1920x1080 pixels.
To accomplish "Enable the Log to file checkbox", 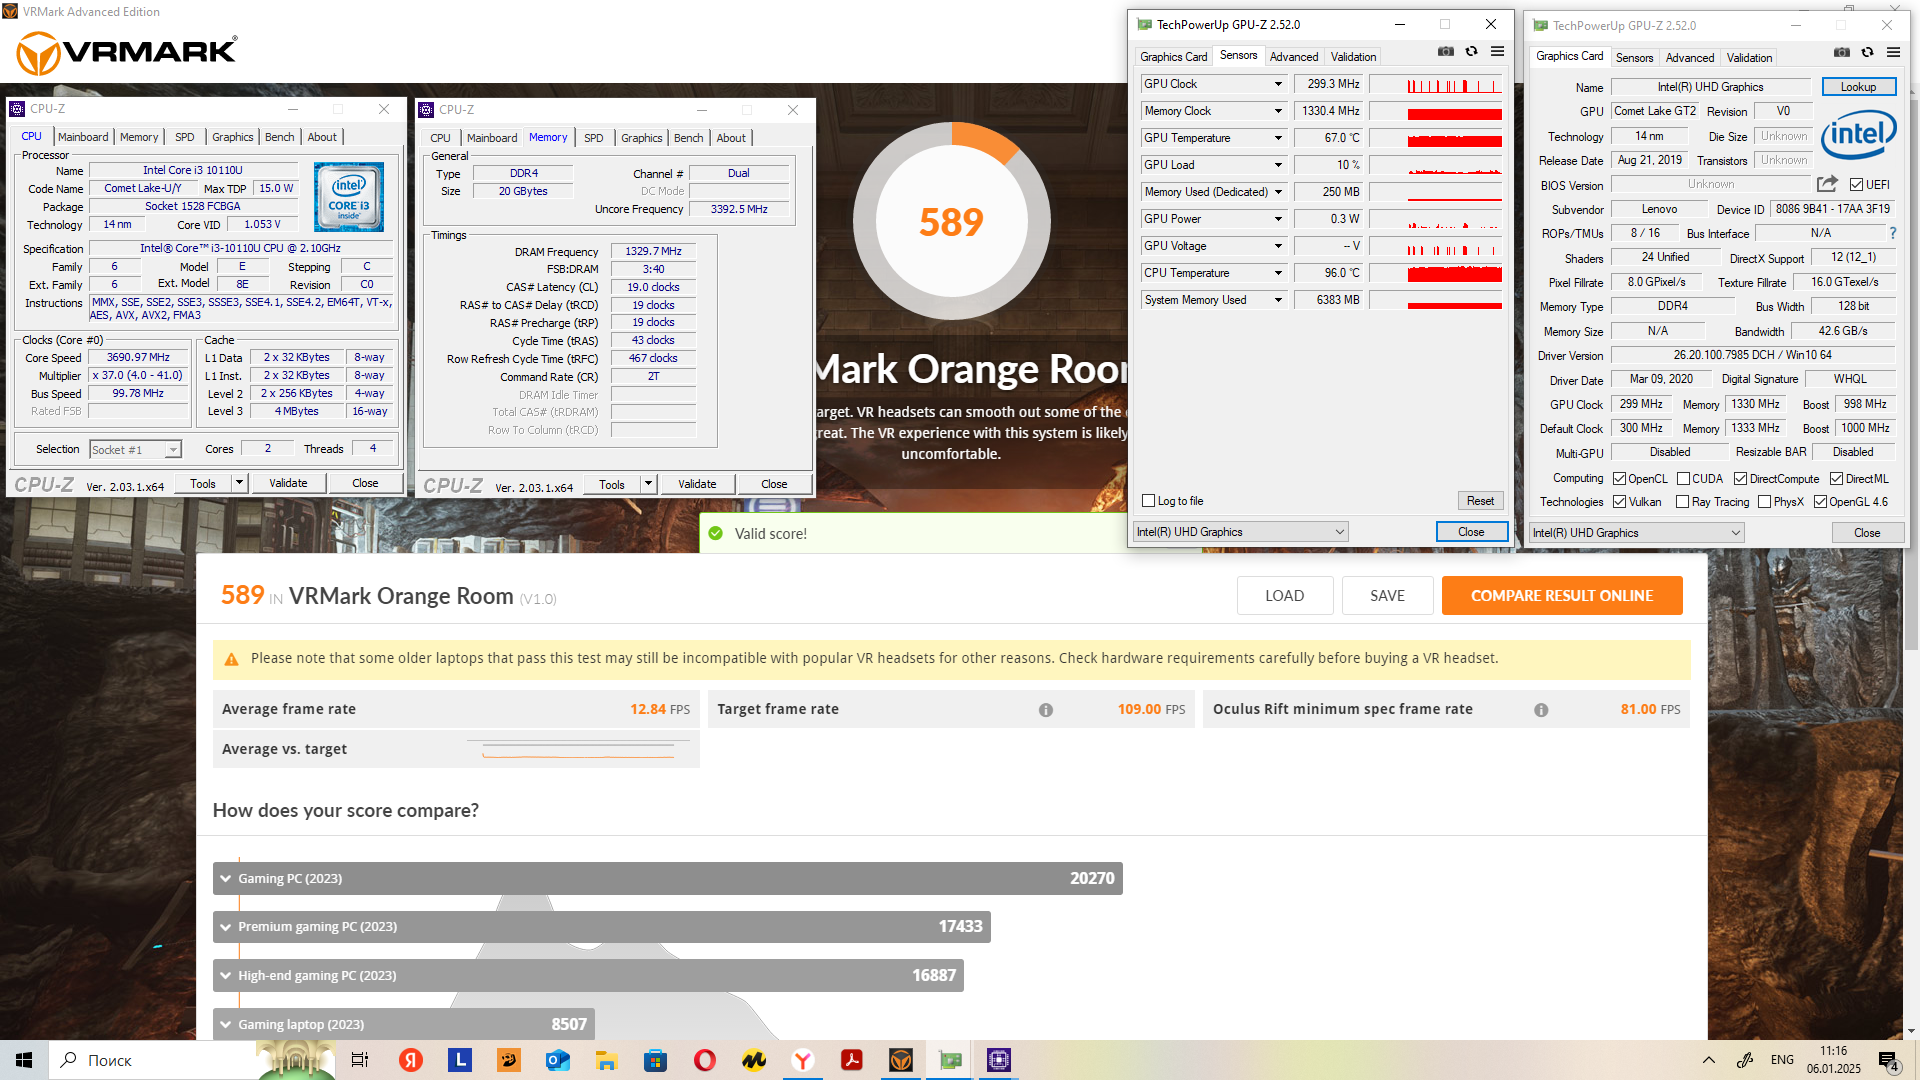I will point(1148,501).
